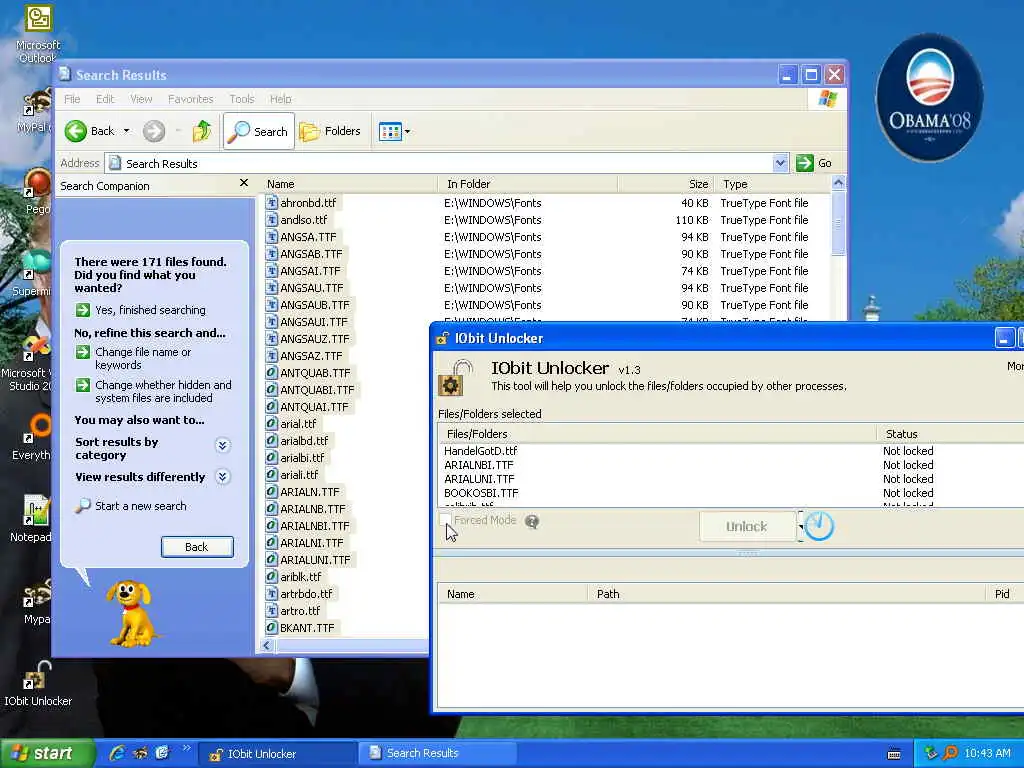This screenshot has height=768, width=1024.
Task: Expand 'View results differently' chevron
Action: [x=222, y=477]
